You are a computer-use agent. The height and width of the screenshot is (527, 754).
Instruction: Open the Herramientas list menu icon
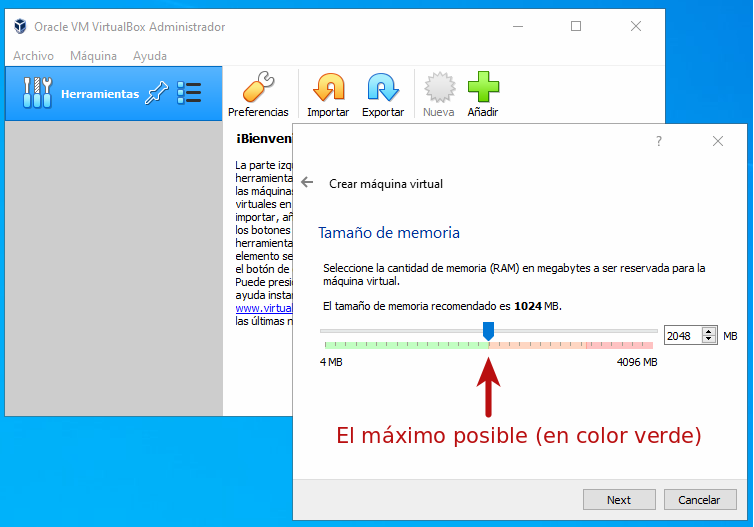click(189, 93)
